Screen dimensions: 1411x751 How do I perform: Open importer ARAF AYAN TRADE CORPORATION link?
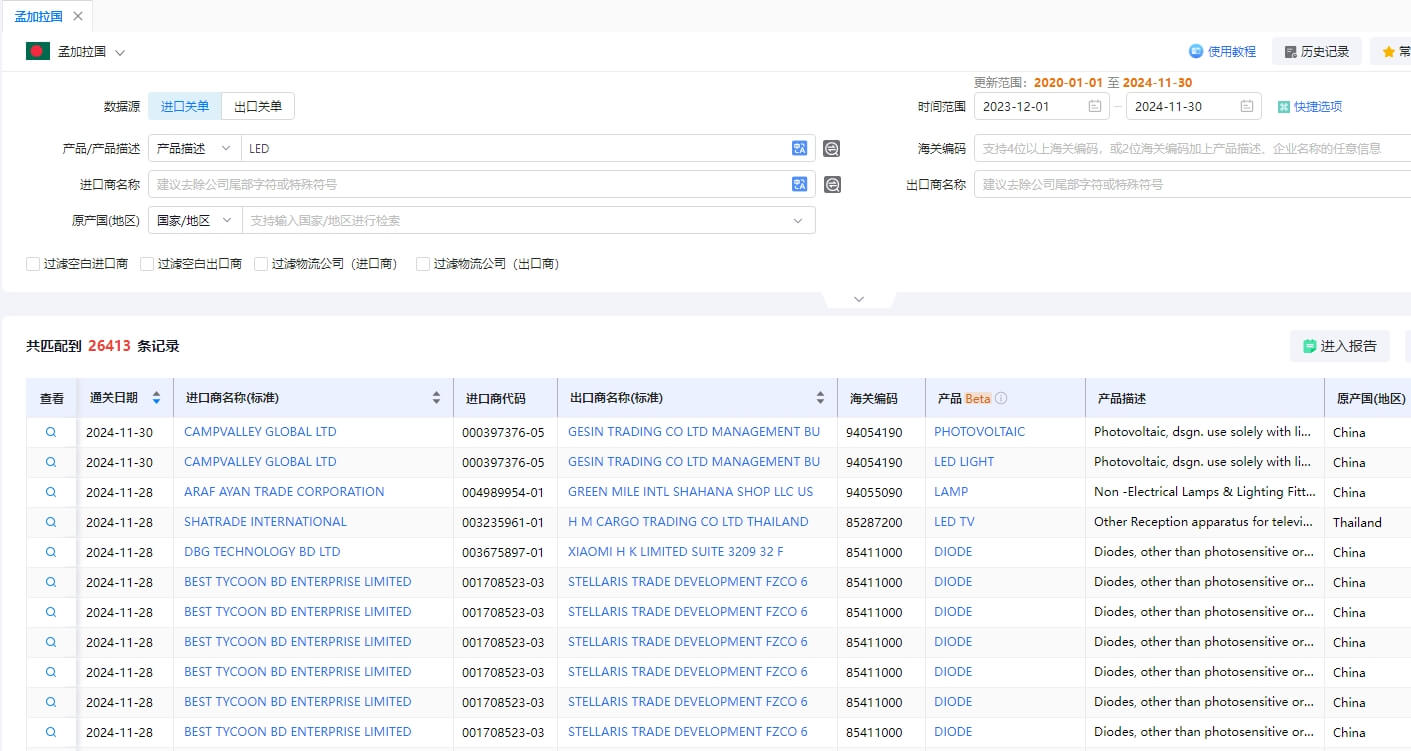click(284, 491)
